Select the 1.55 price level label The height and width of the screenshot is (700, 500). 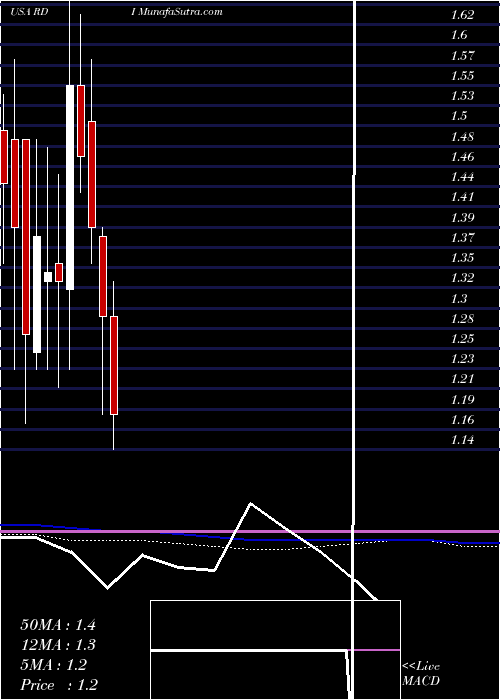tap(462, 76)
